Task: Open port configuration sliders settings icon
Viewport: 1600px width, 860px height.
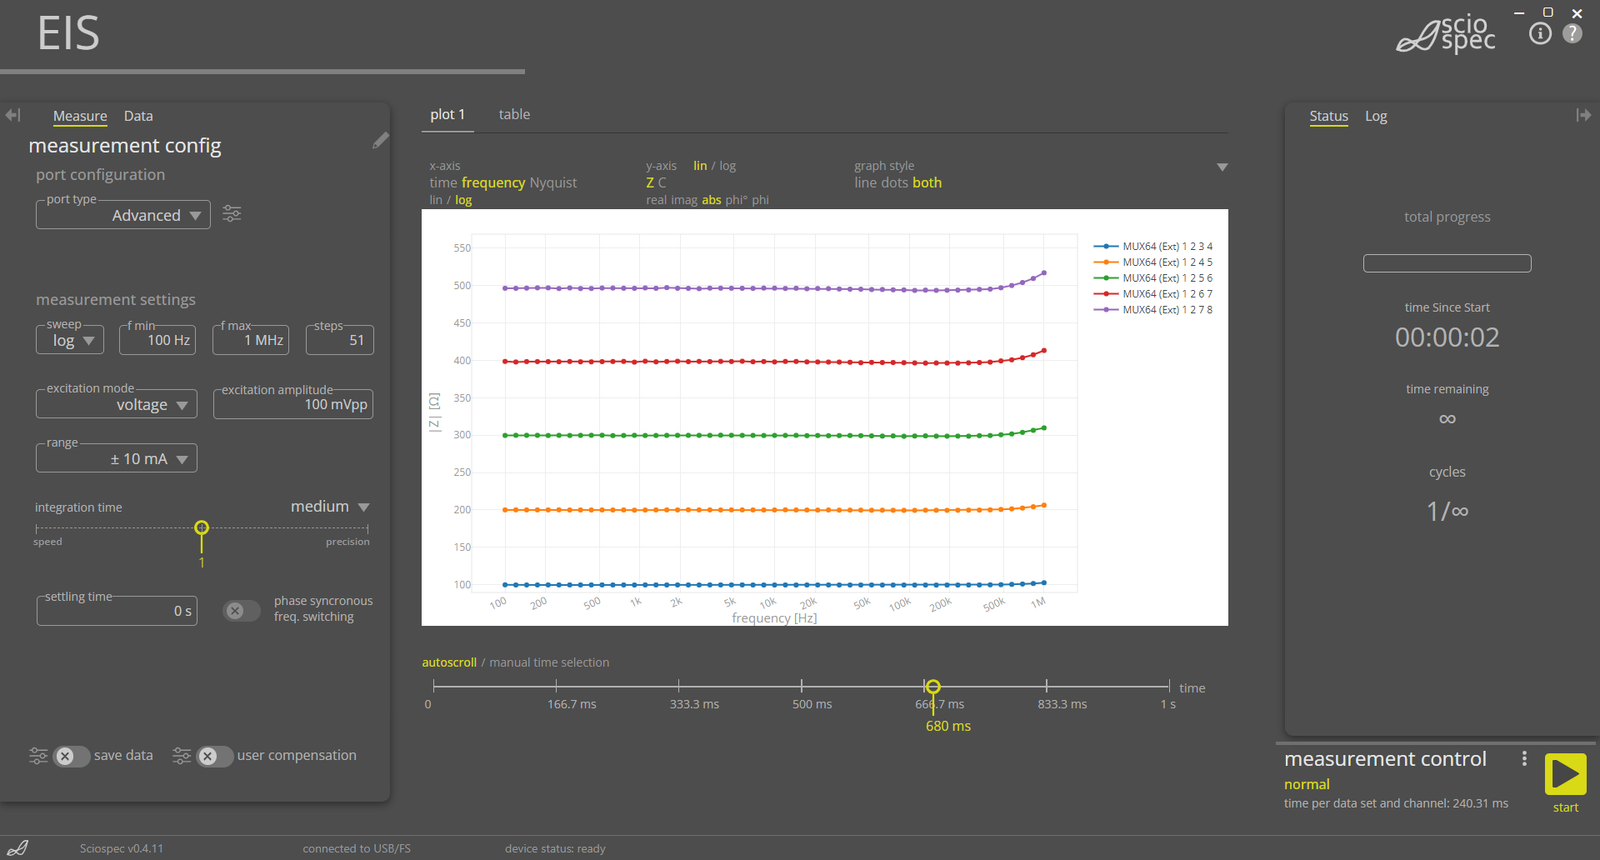Action: click(x=232, y=214)
